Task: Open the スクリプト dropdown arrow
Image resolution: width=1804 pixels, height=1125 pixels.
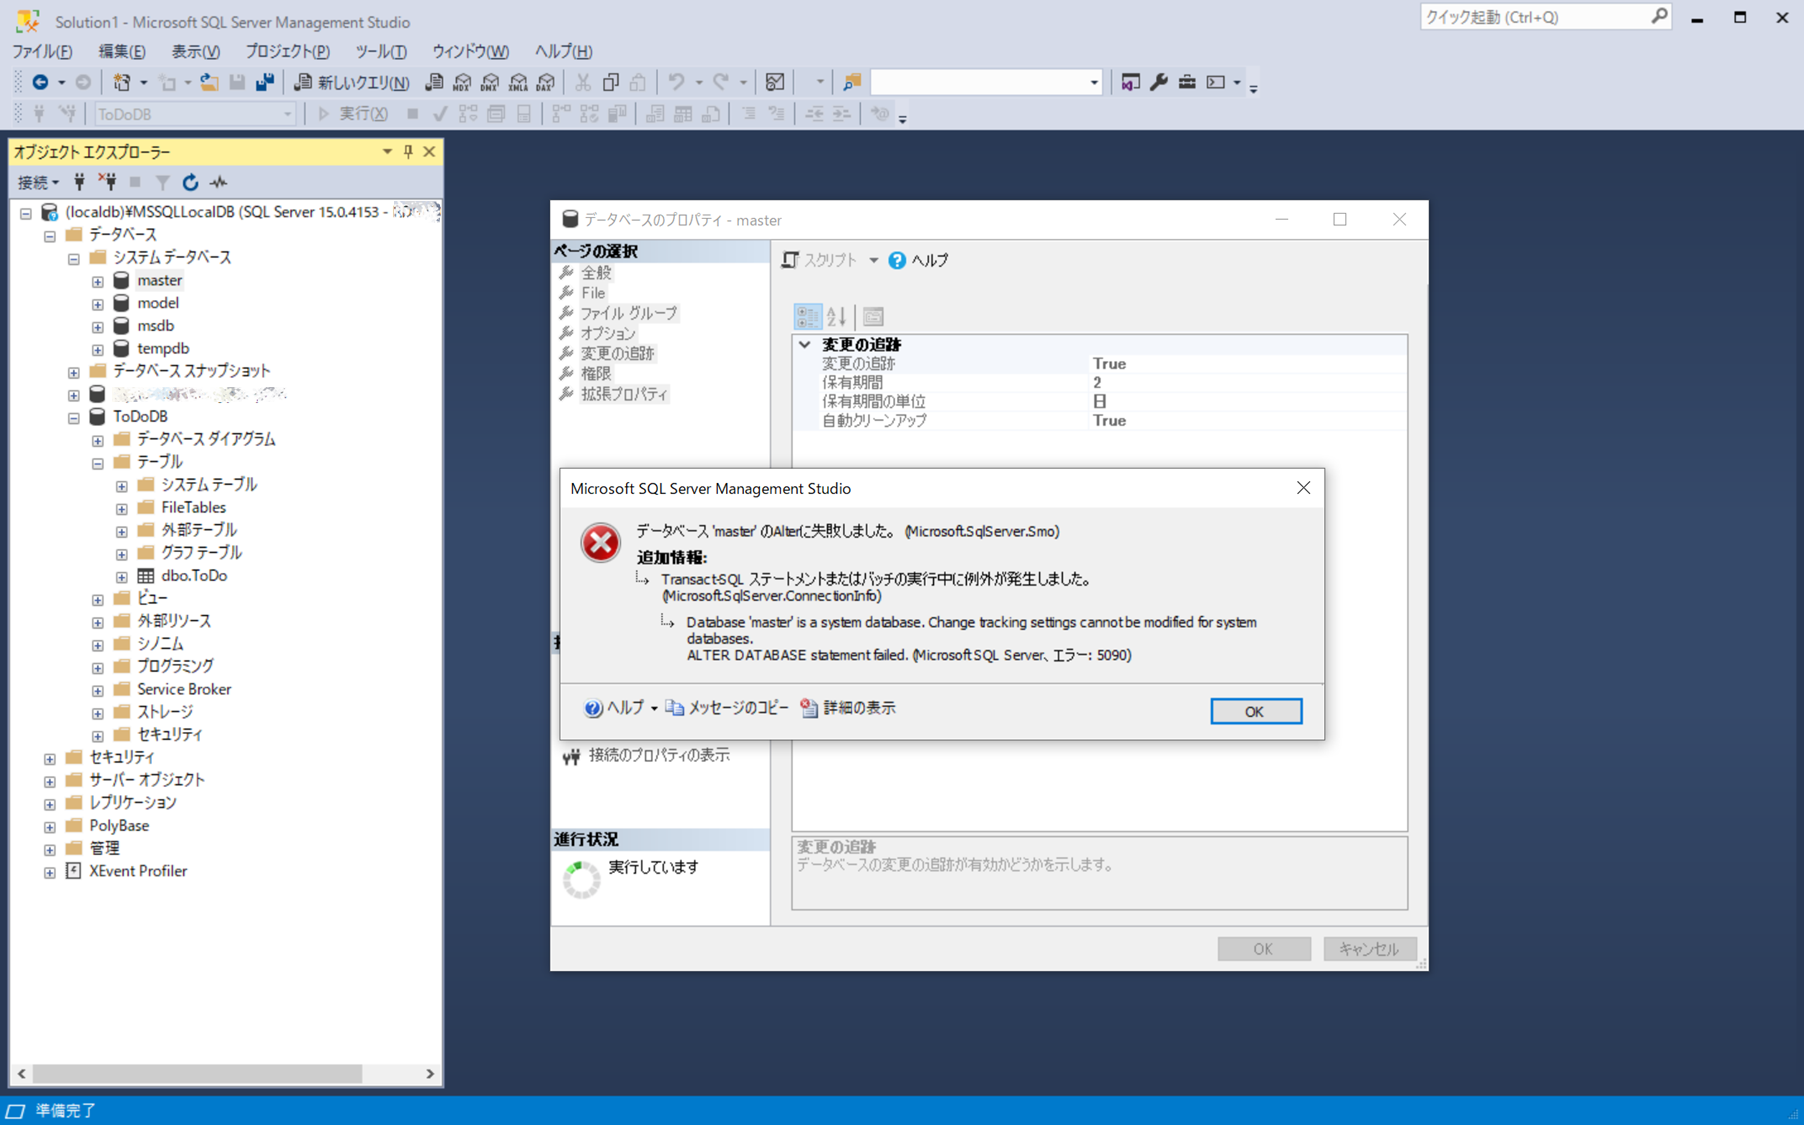Action: click(874, 260)
